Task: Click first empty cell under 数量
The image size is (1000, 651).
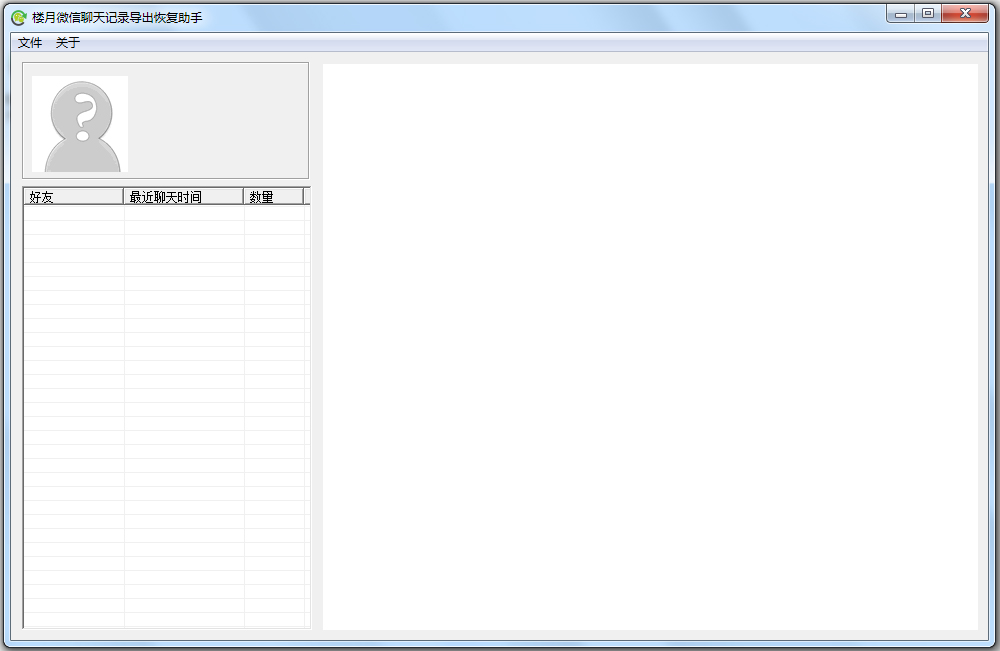Action: pyautogui.click(x=273, y=213)
